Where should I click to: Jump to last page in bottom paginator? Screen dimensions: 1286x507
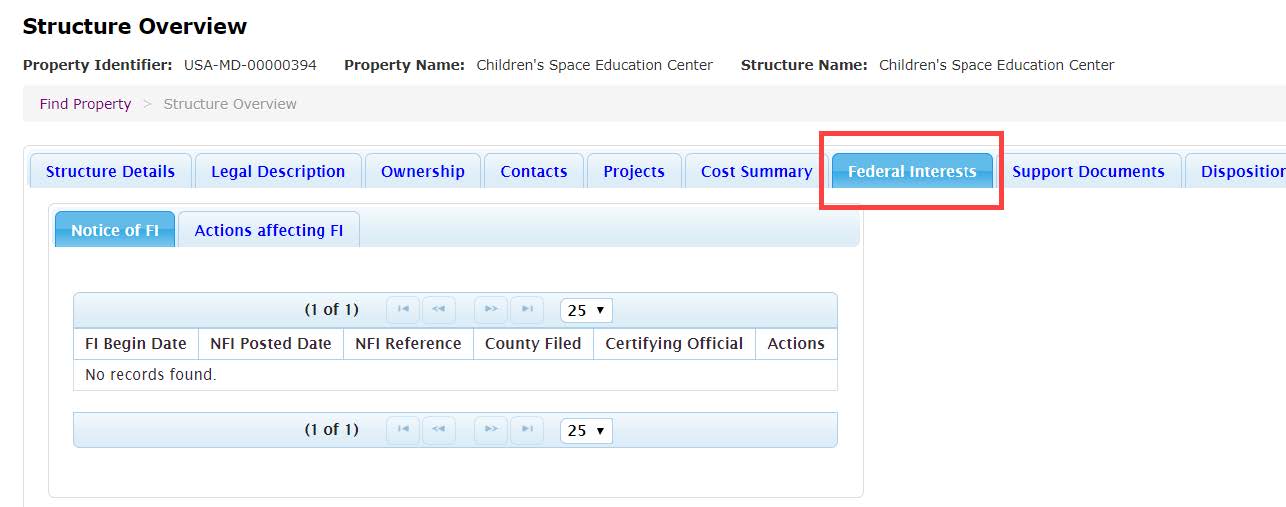tap(527, 430)
